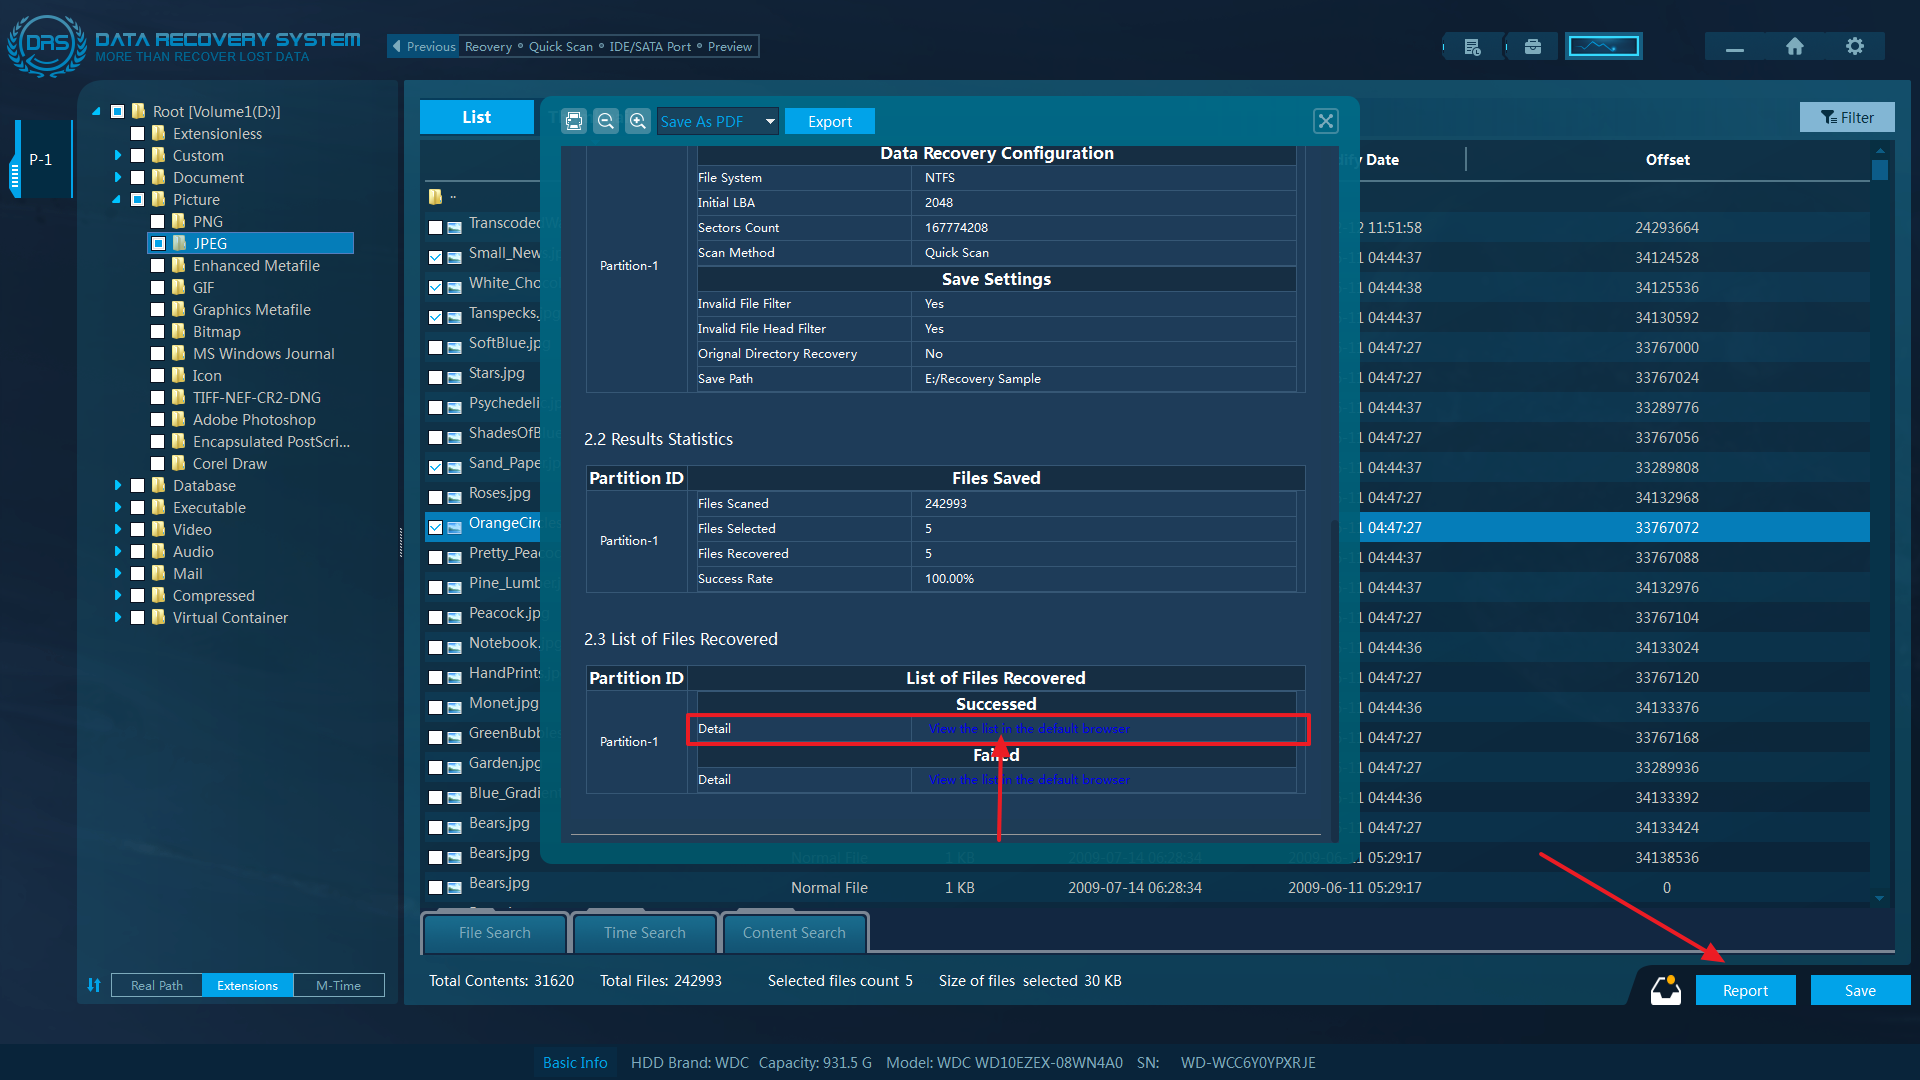Open the Print icon in the report dialog
This screenshot has height=1080, width=1920.
pyautogui.click(x=574, y=121)
